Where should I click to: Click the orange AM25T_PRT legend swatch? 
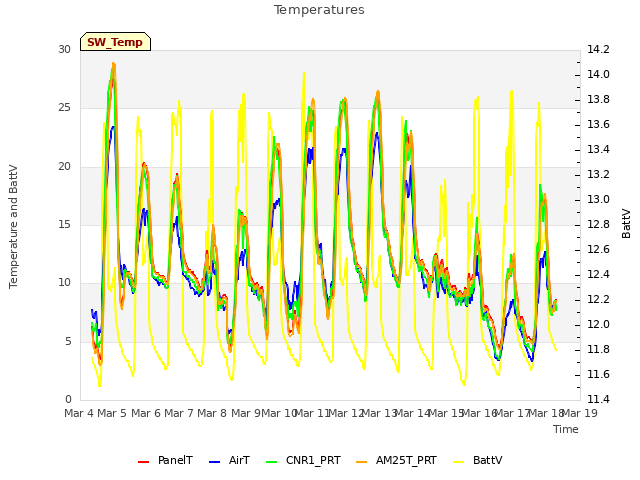click(x=362, y=462)
